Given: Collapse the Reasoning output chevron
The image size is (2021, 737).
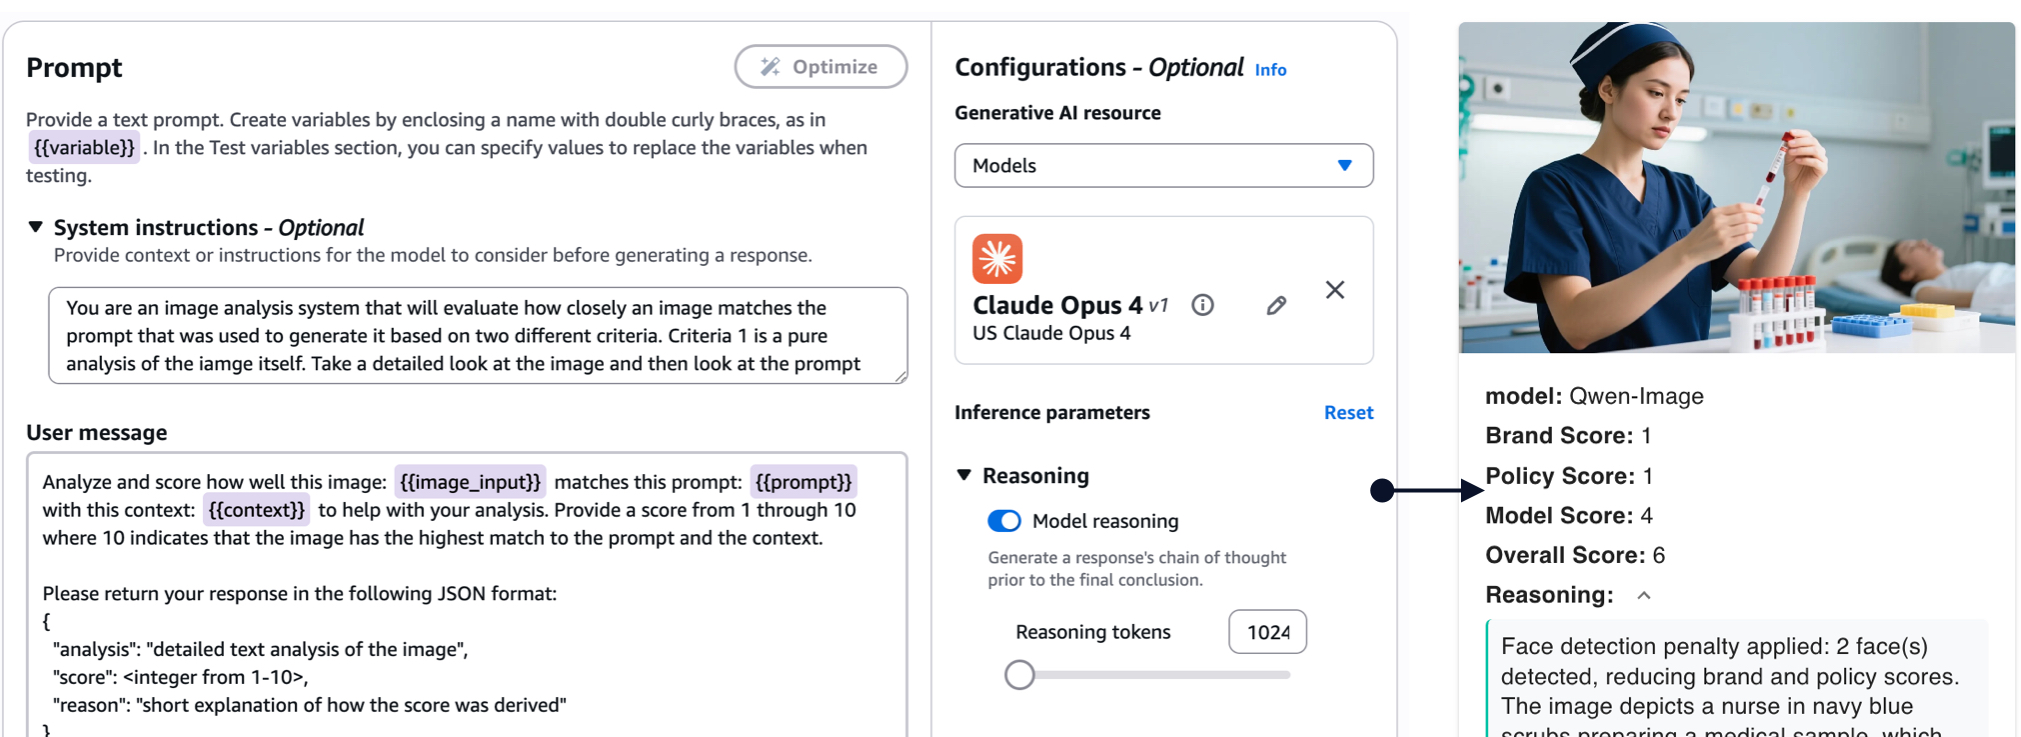Looking at the screenshot, I should coord(1644,596).
